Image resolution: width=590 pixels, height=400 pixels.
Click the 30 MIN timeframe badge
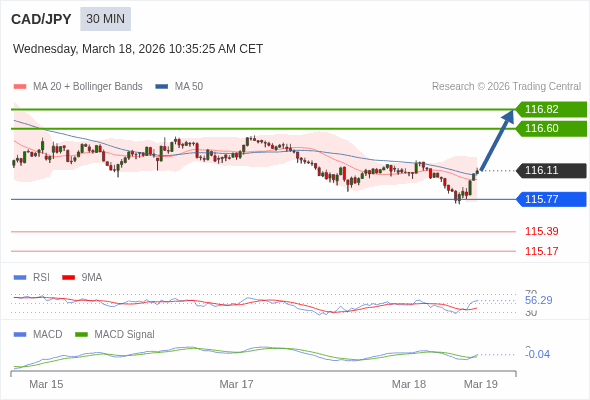click(105, 19)
